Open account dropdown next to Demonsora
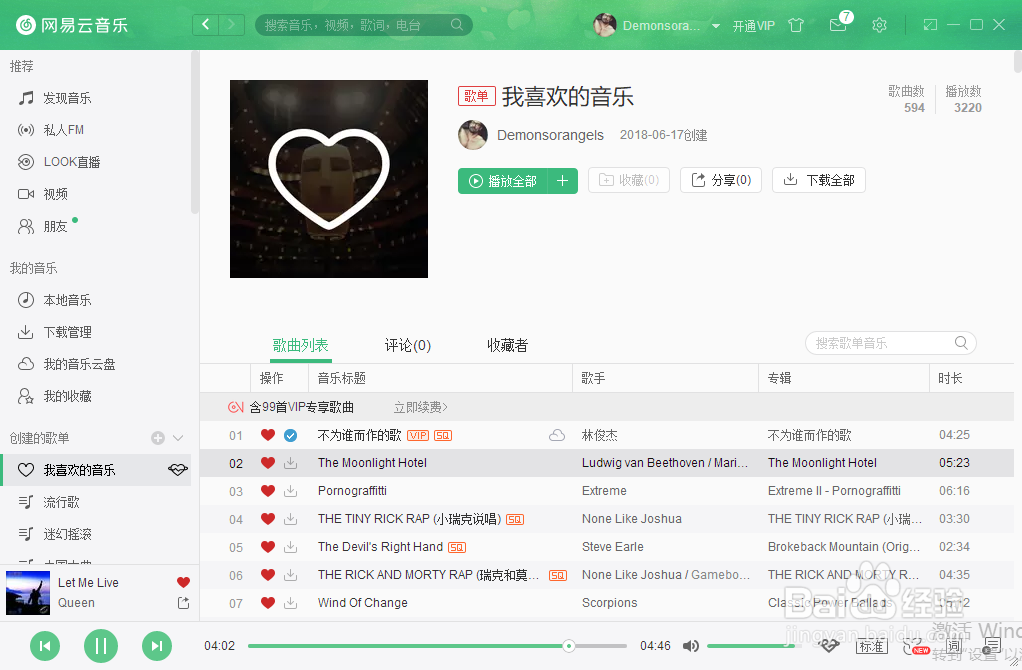The width and height of the screenshot is (1022, 670). click(716, 26)
